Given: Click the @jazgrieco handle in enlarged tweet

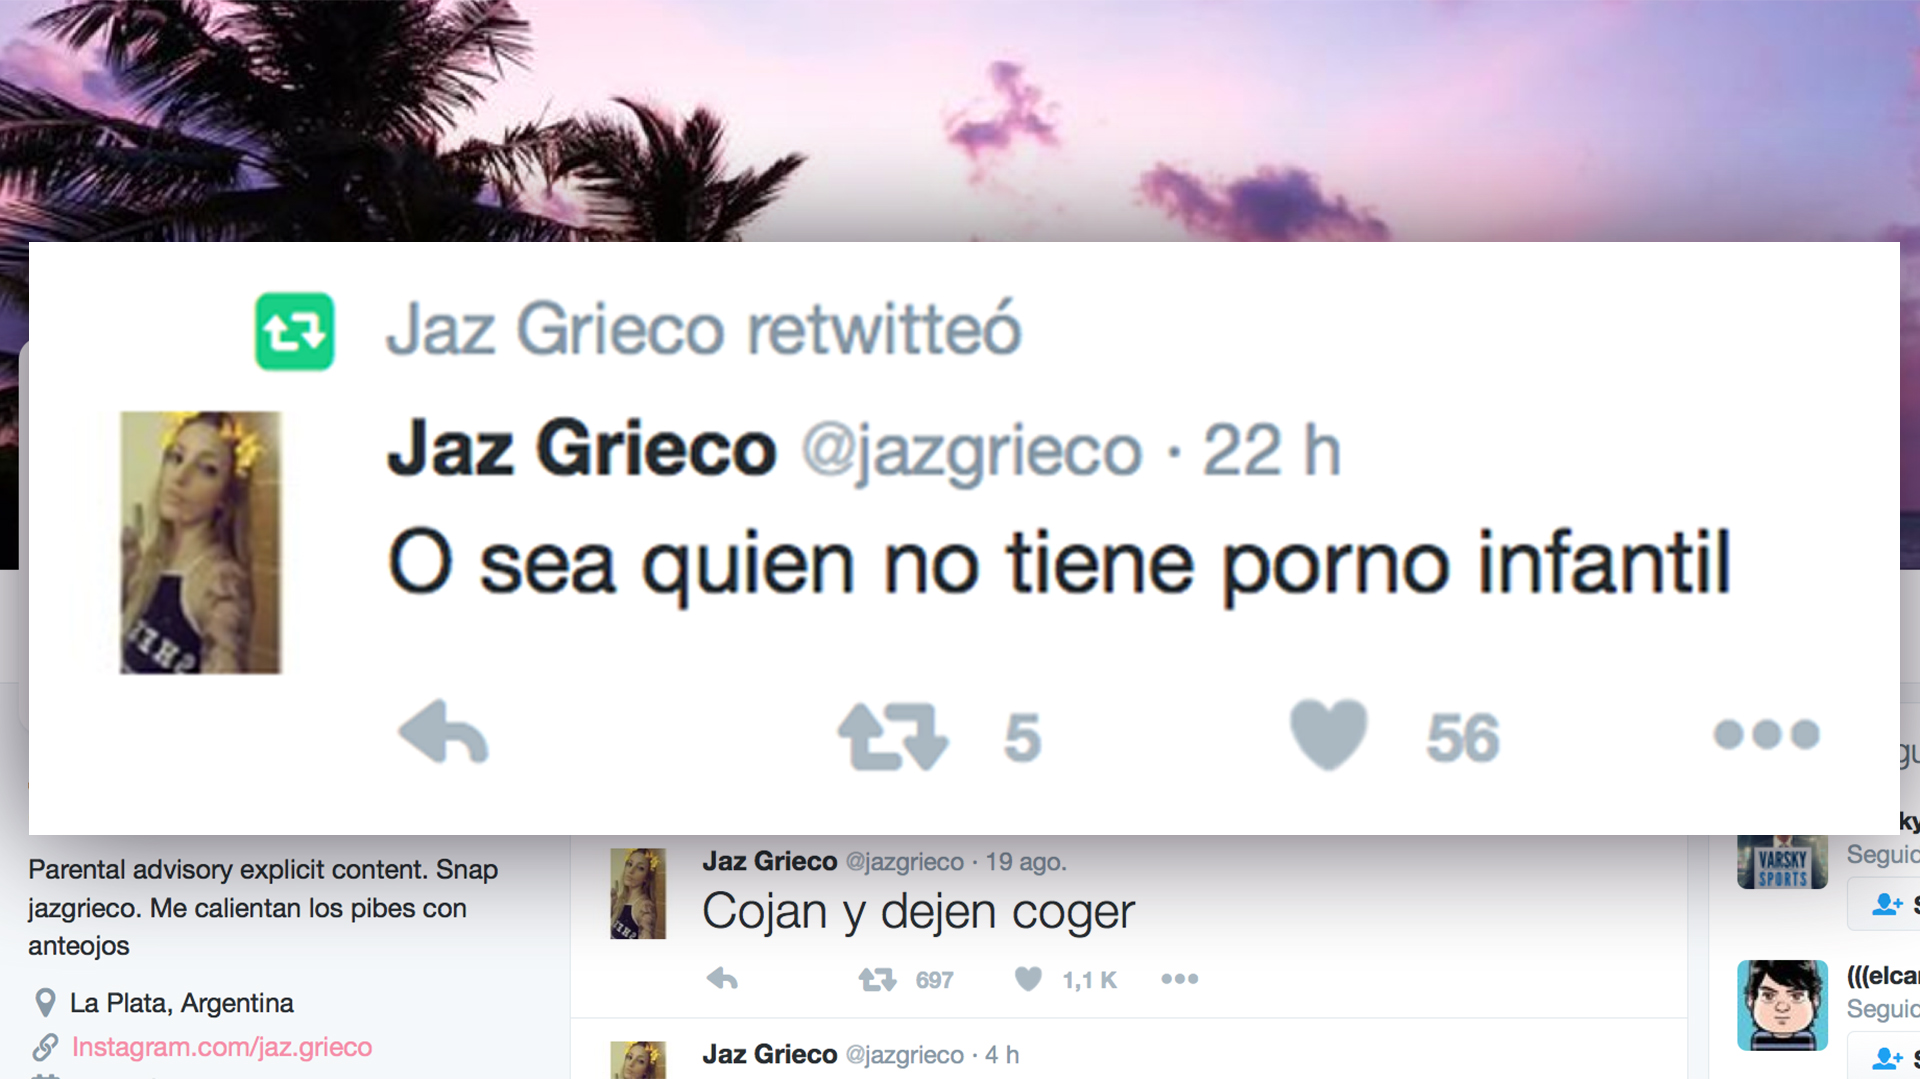Looking at the screenshot, I should (971, 451).
